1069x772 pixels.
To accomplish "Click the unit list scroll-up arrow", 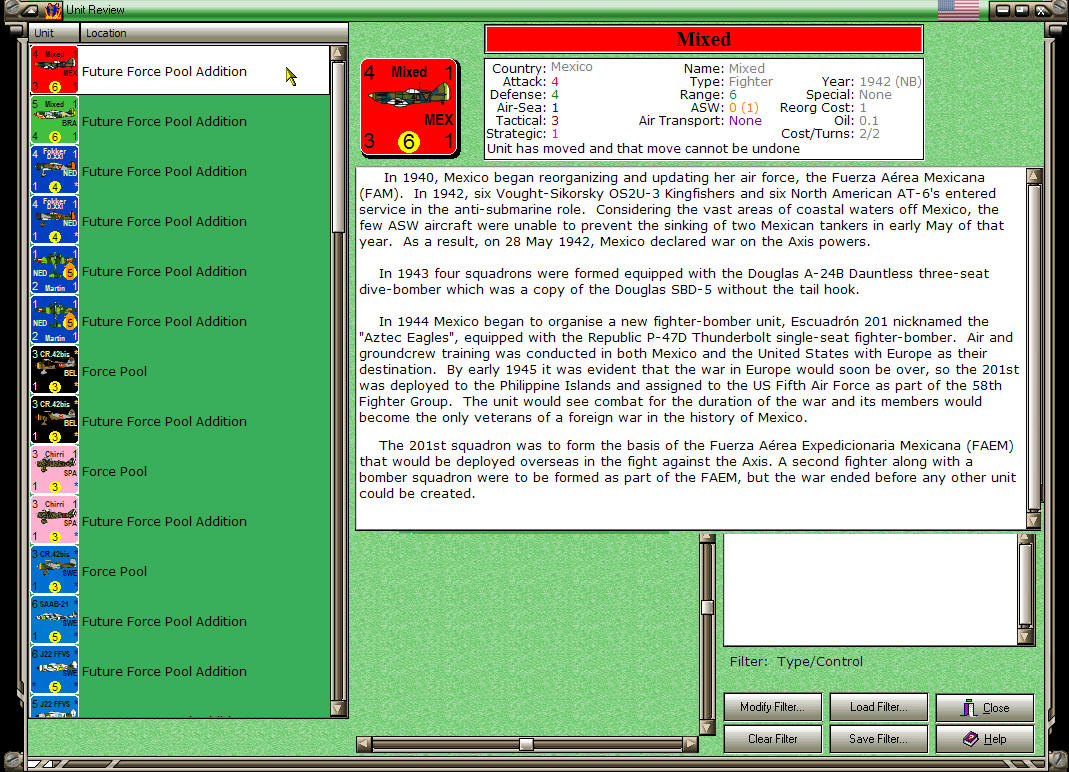I will [338, 53].
